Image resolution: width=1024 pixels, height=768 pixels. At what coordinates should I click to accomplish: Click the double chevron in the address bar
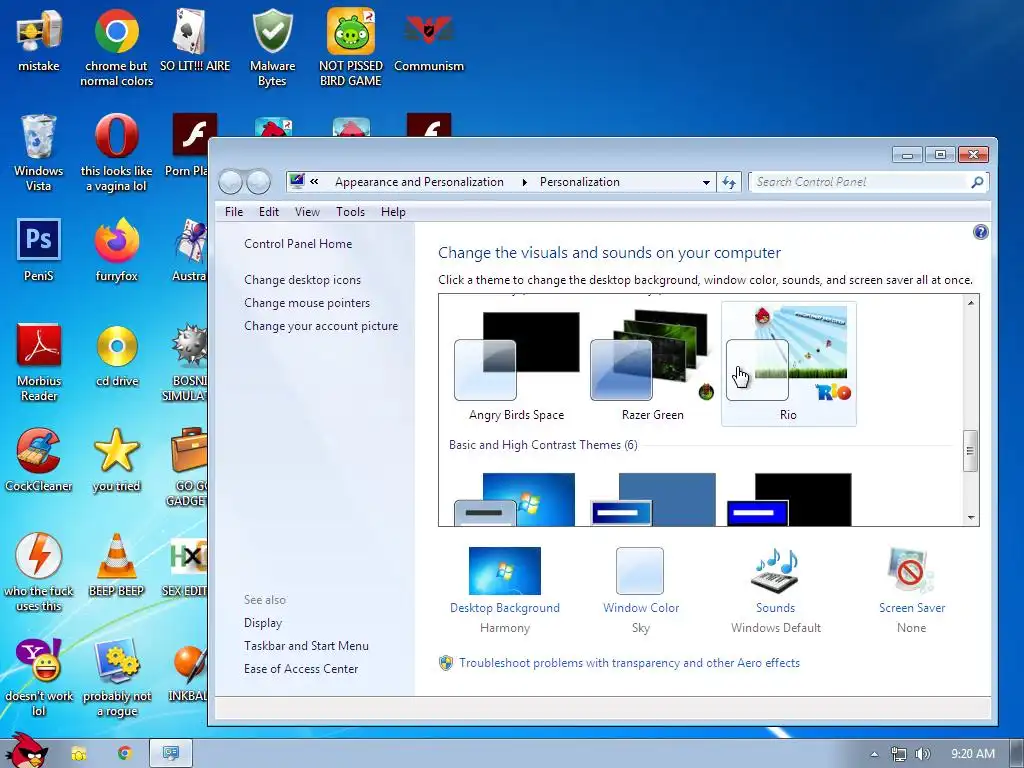[315, 182]
